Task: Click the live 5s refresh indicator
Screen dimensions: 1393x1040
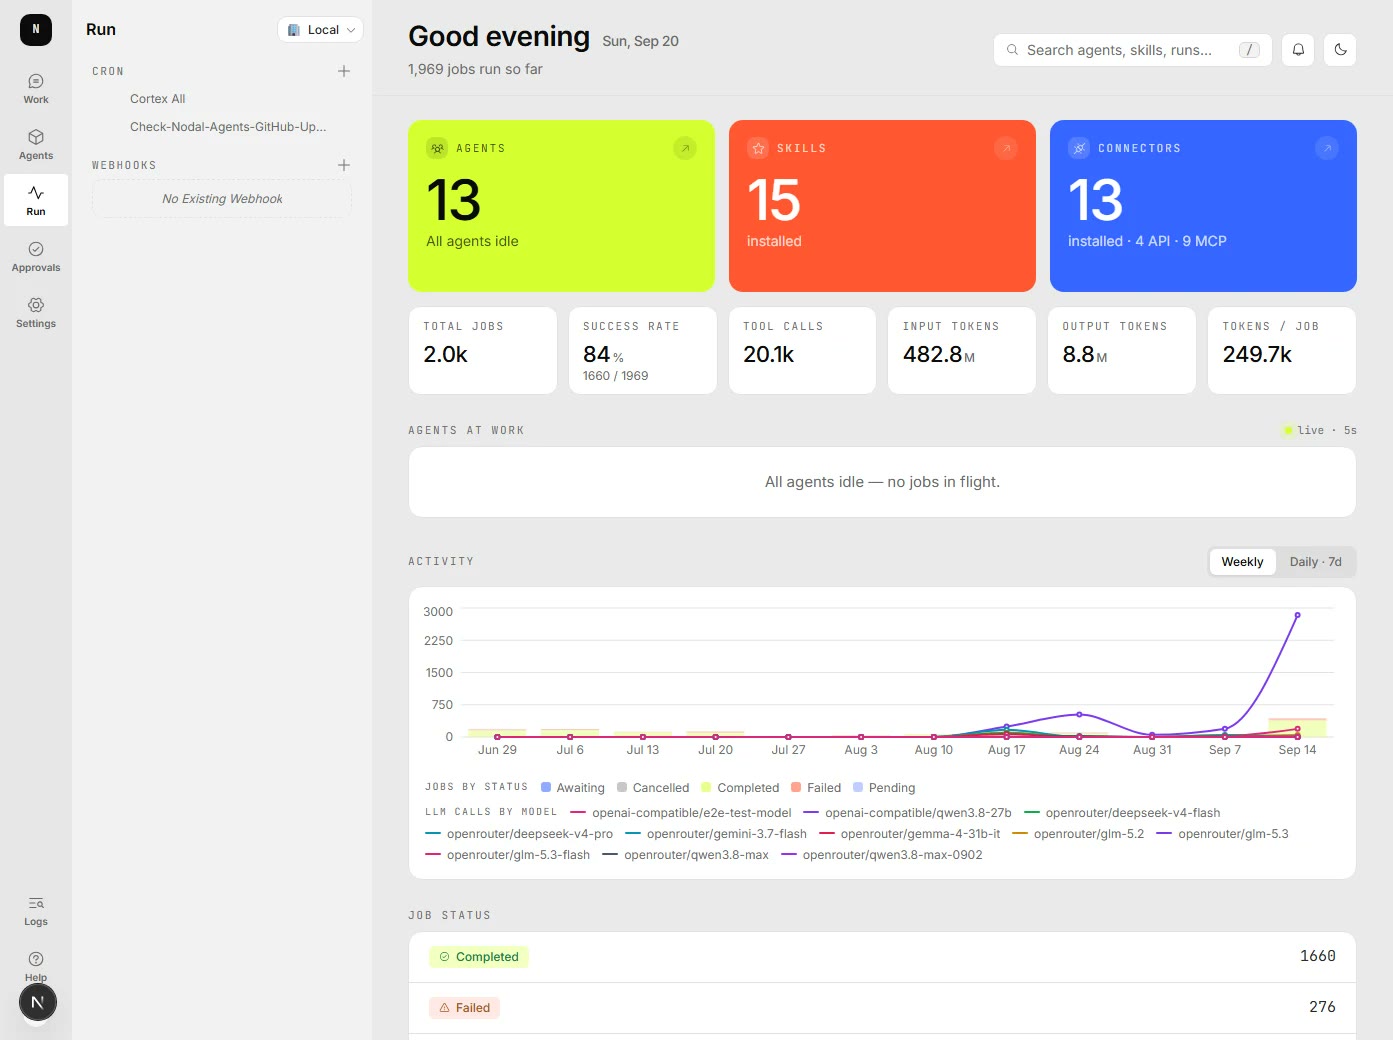Action: pyautogui.click(x=1320, y=430)
